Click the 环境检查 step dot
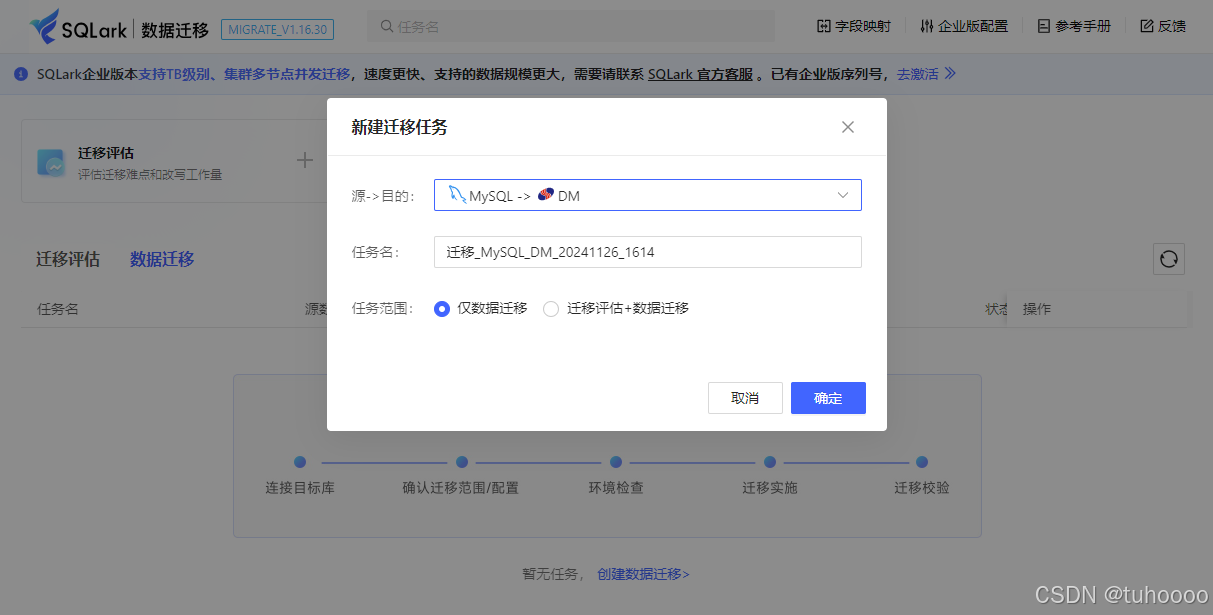Viewport: 1213px width, 615px height. [616, 462]
